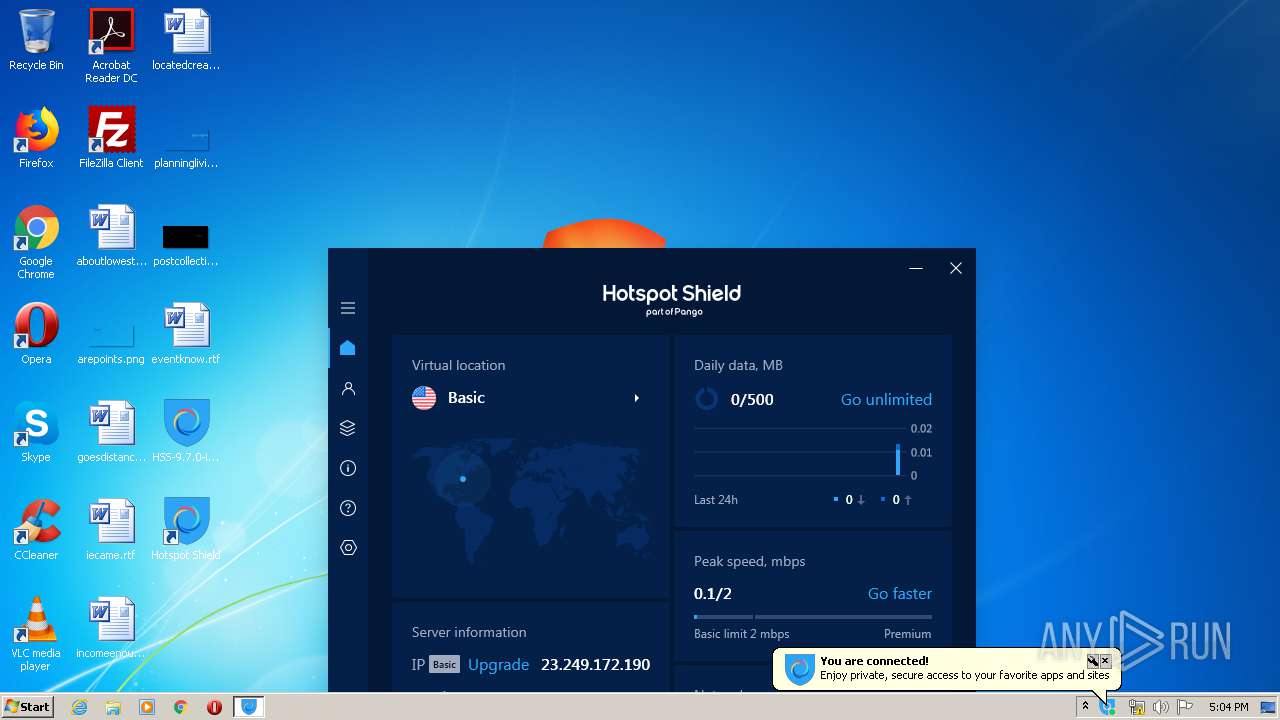The image size is (1280, 720).
Task: Open the volume speaker tray icon
Action: click(1160, 707)
